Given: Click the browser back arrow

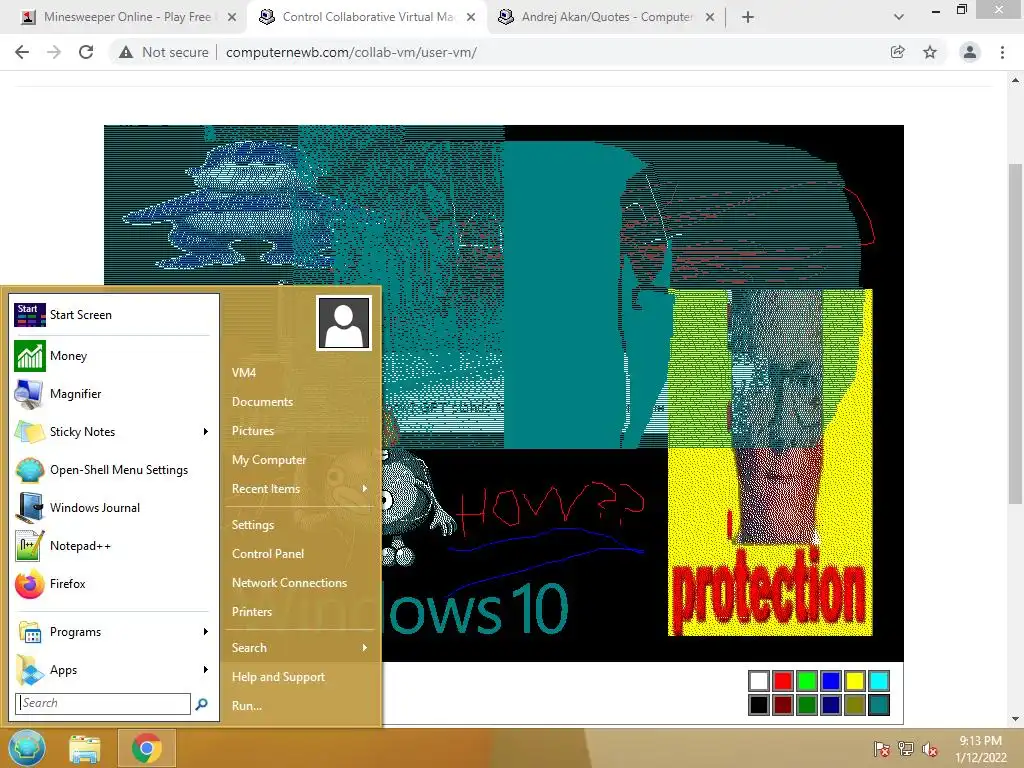Looking at the screenshot, I should click(22, 52).
